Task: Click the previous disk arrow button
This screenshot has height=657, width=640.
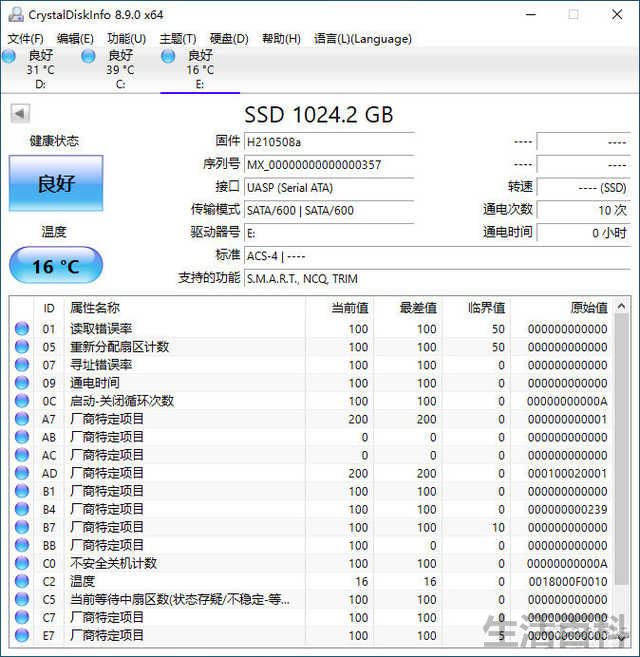Action: [20, 114]
